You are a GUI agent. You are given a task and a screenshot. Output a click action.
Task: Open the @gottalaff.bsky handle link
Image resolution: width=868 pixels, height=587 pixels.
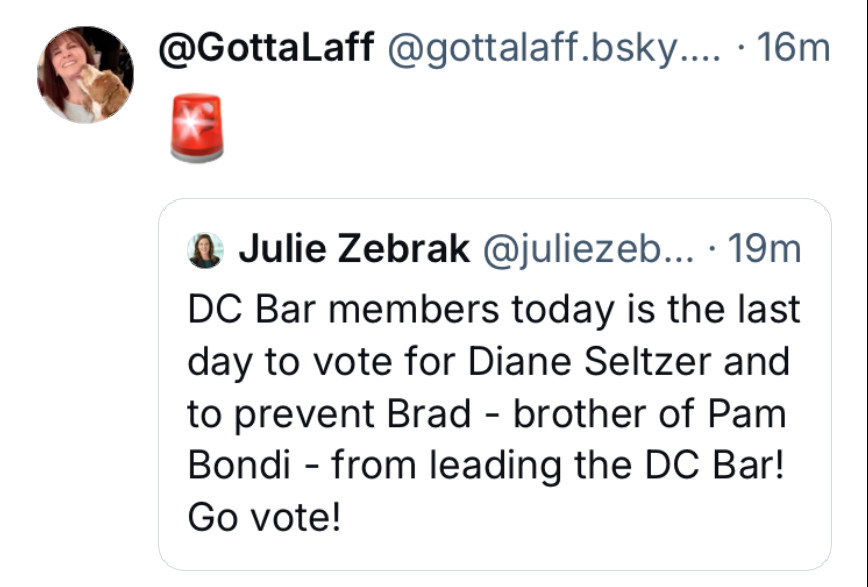554,49
